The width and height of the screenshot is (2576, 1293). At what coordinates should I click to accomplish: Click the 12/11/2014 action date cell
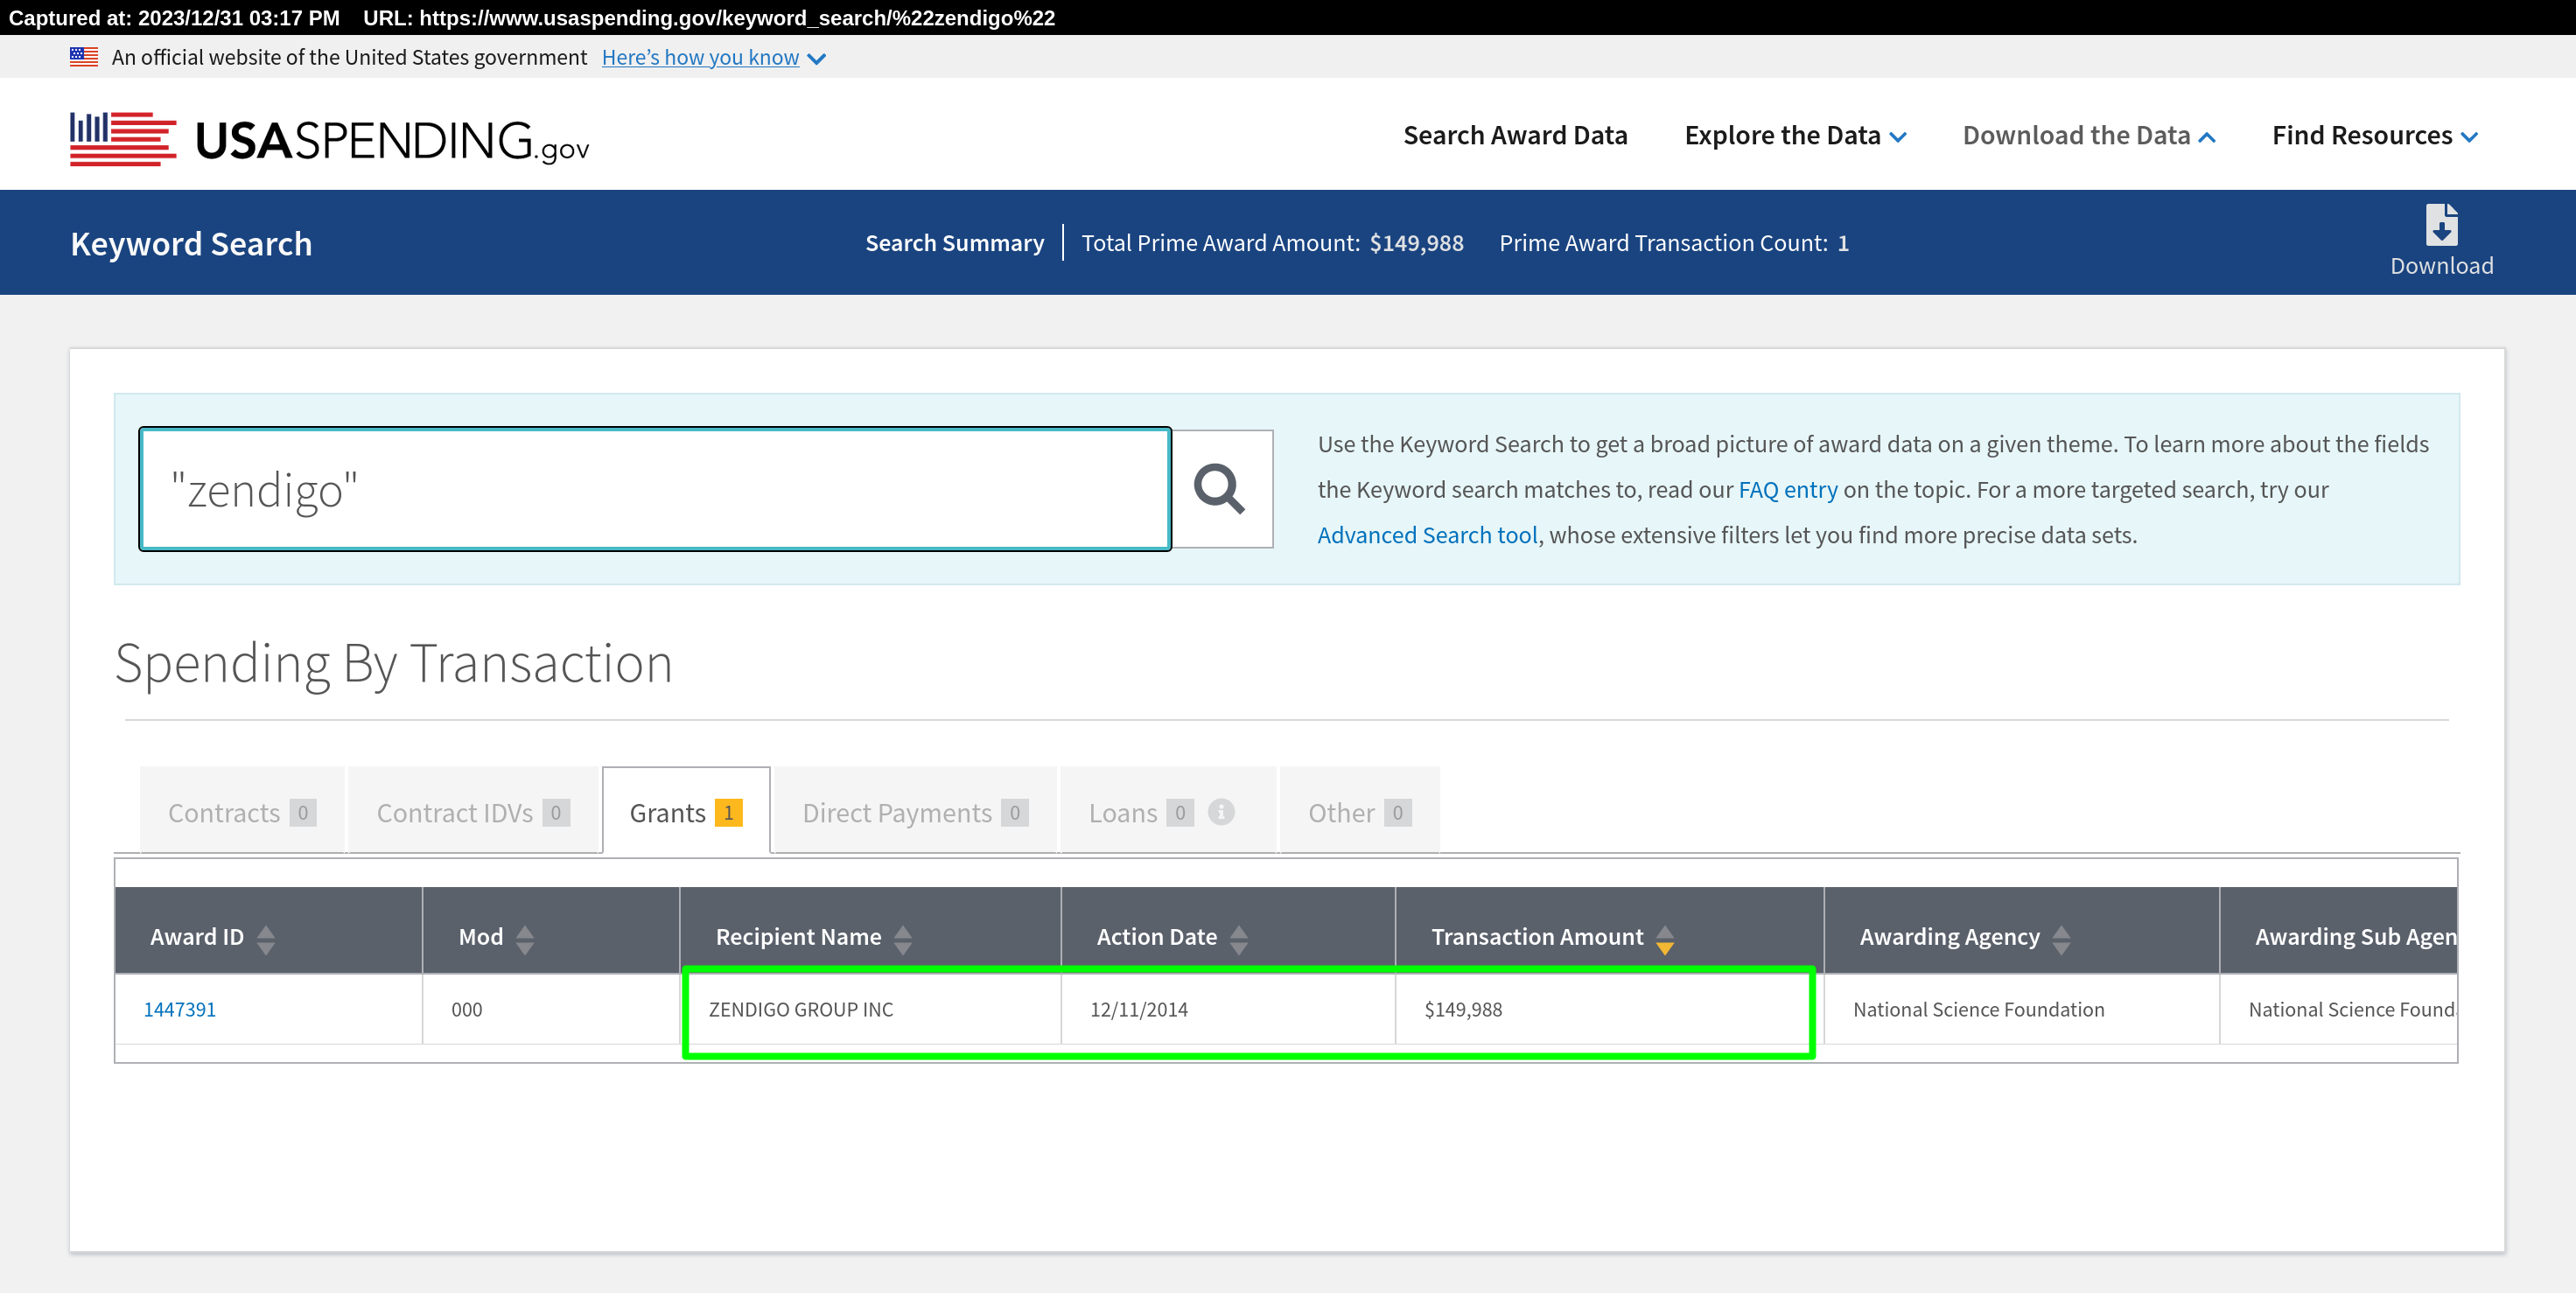1228,1009
